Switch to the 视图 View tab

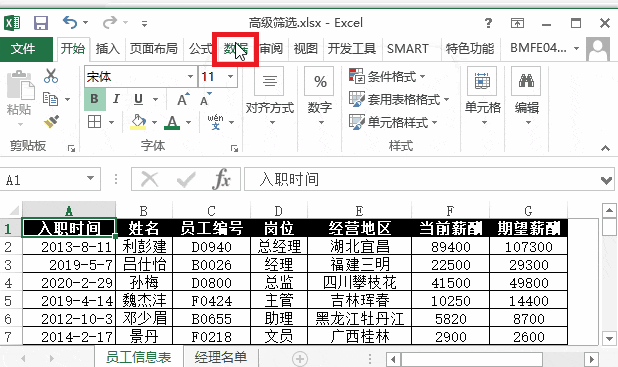[x=305, y=49]
